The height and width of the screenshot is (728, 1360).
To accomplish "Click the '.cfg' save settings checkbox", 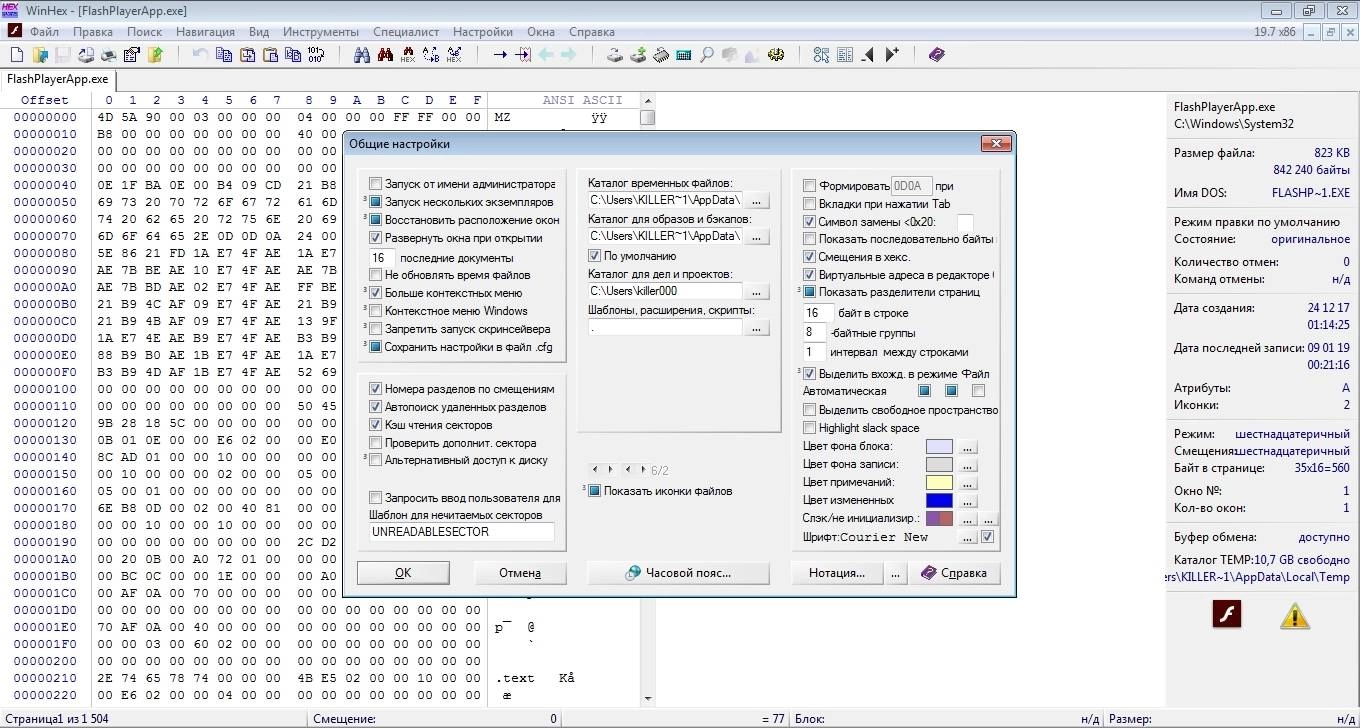I will pos(375,348).
